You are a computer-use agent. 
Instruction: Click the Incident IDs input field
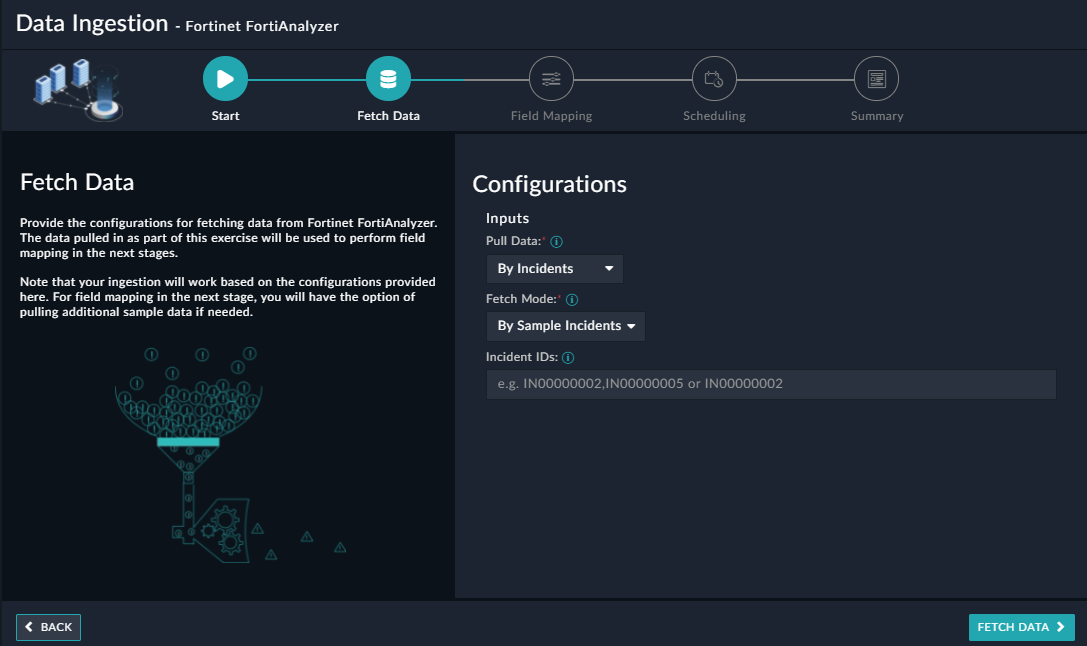point(771,384)
